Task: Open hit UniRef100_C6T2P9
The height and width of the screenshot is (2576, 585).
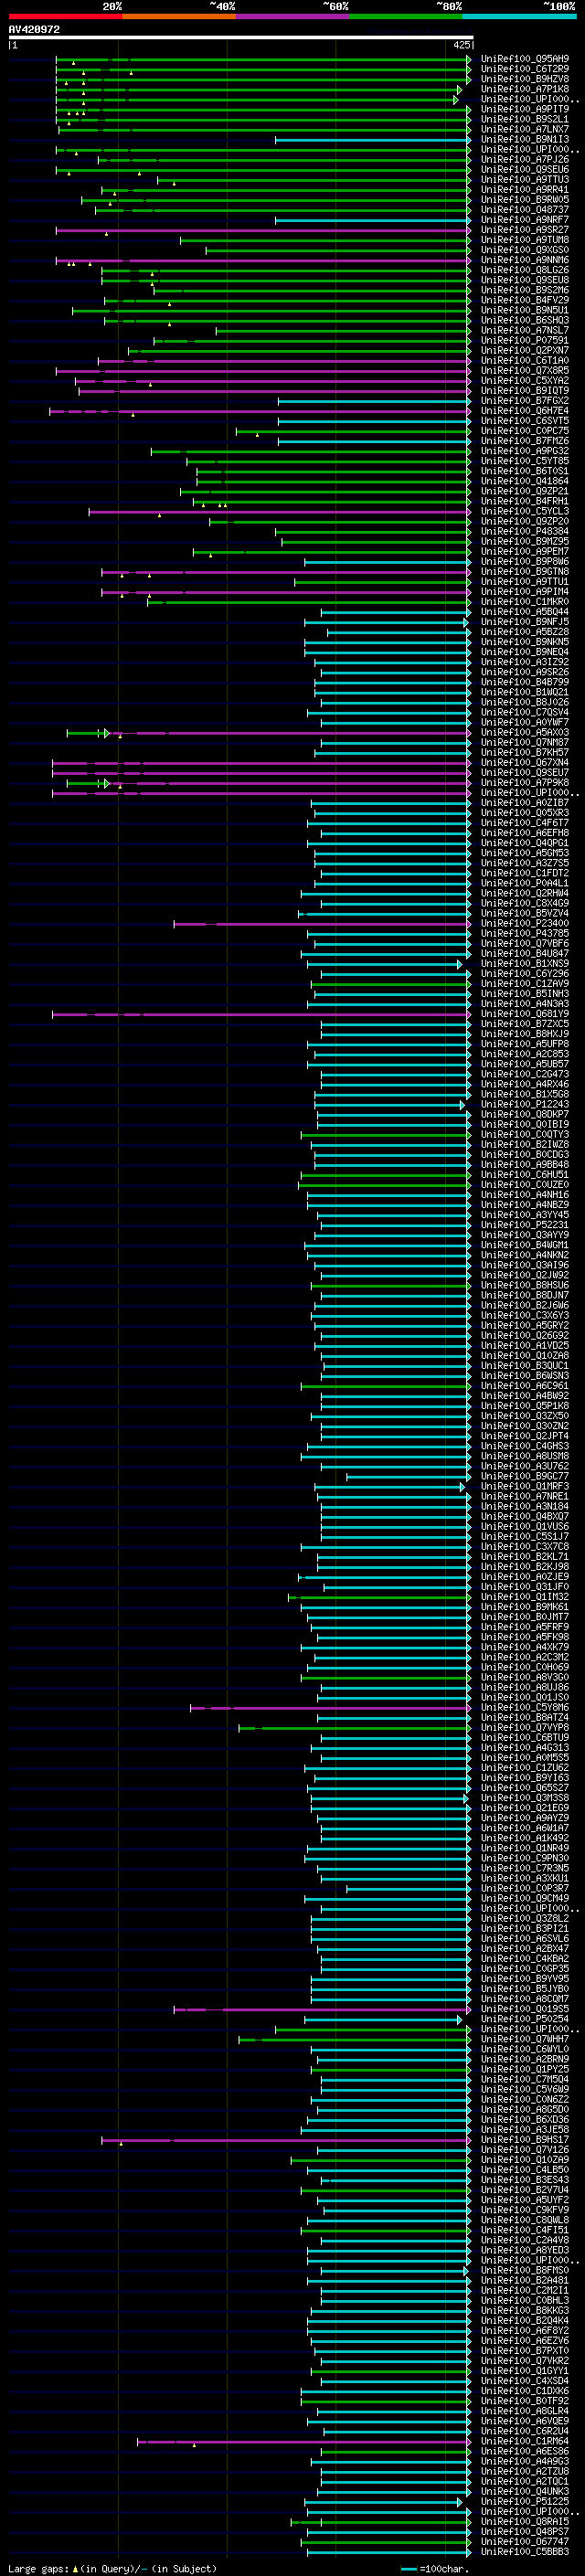Action: click(524, 69)
